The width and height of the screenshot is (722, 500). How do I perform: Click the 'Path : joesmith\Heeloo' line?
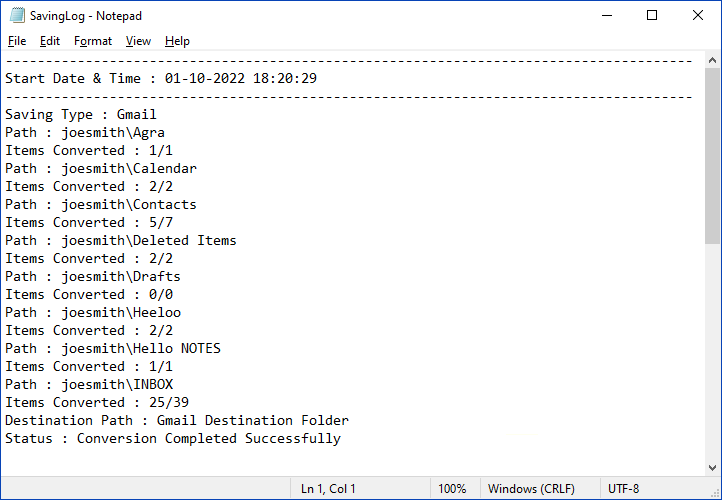[93, 312]
